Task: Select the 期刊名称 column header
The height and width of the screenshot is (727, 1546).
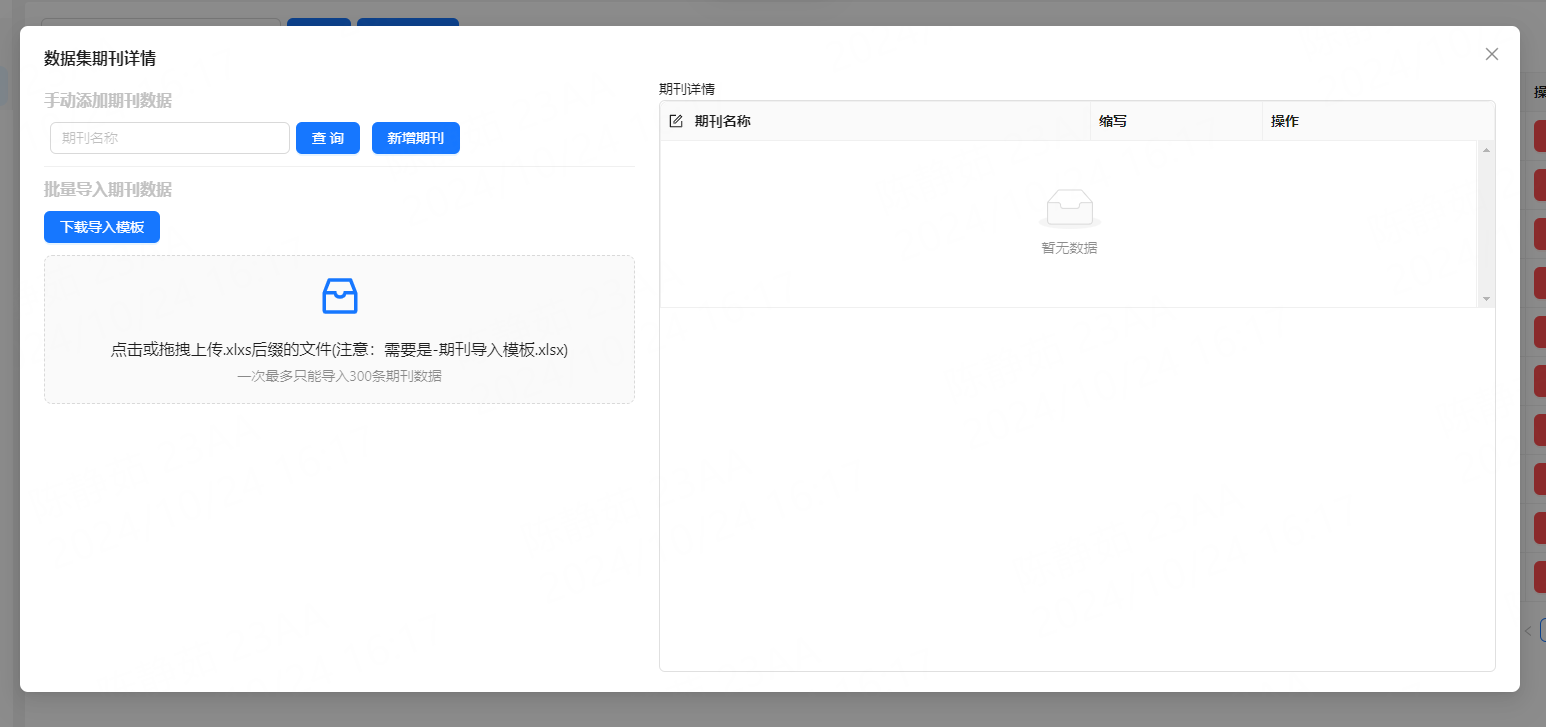Action: click(722, 121)
